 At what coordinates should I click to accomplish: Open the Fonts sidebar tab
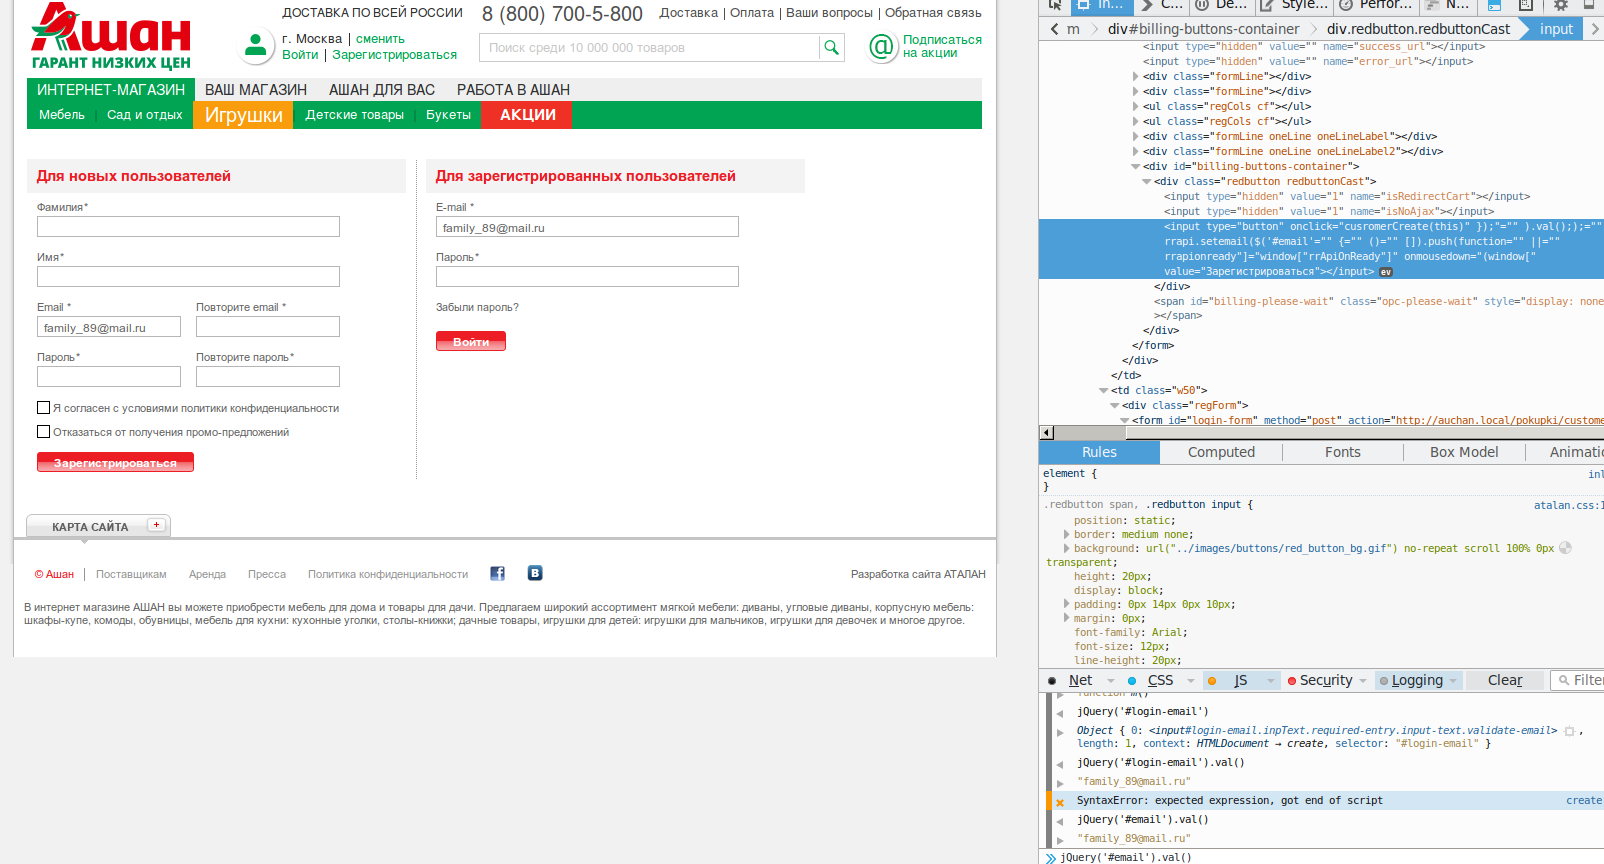tap(1343, 452)
